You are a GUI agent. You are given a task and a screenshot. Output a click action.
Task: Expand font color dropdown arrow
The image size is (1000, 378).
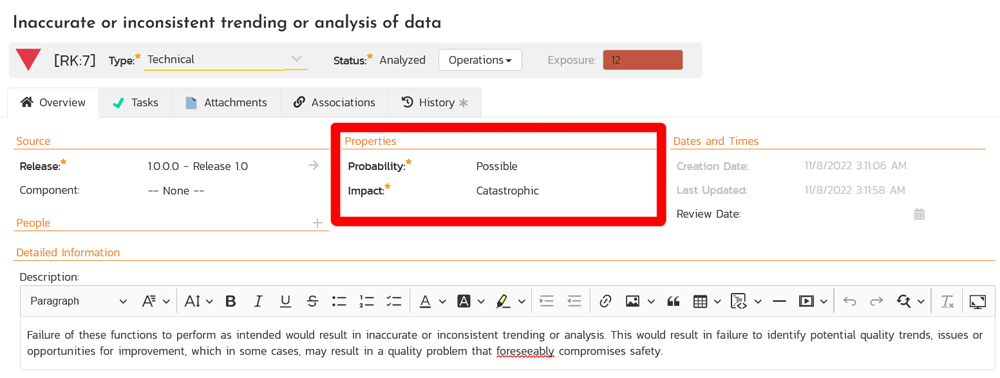click(x=442, y=302)
